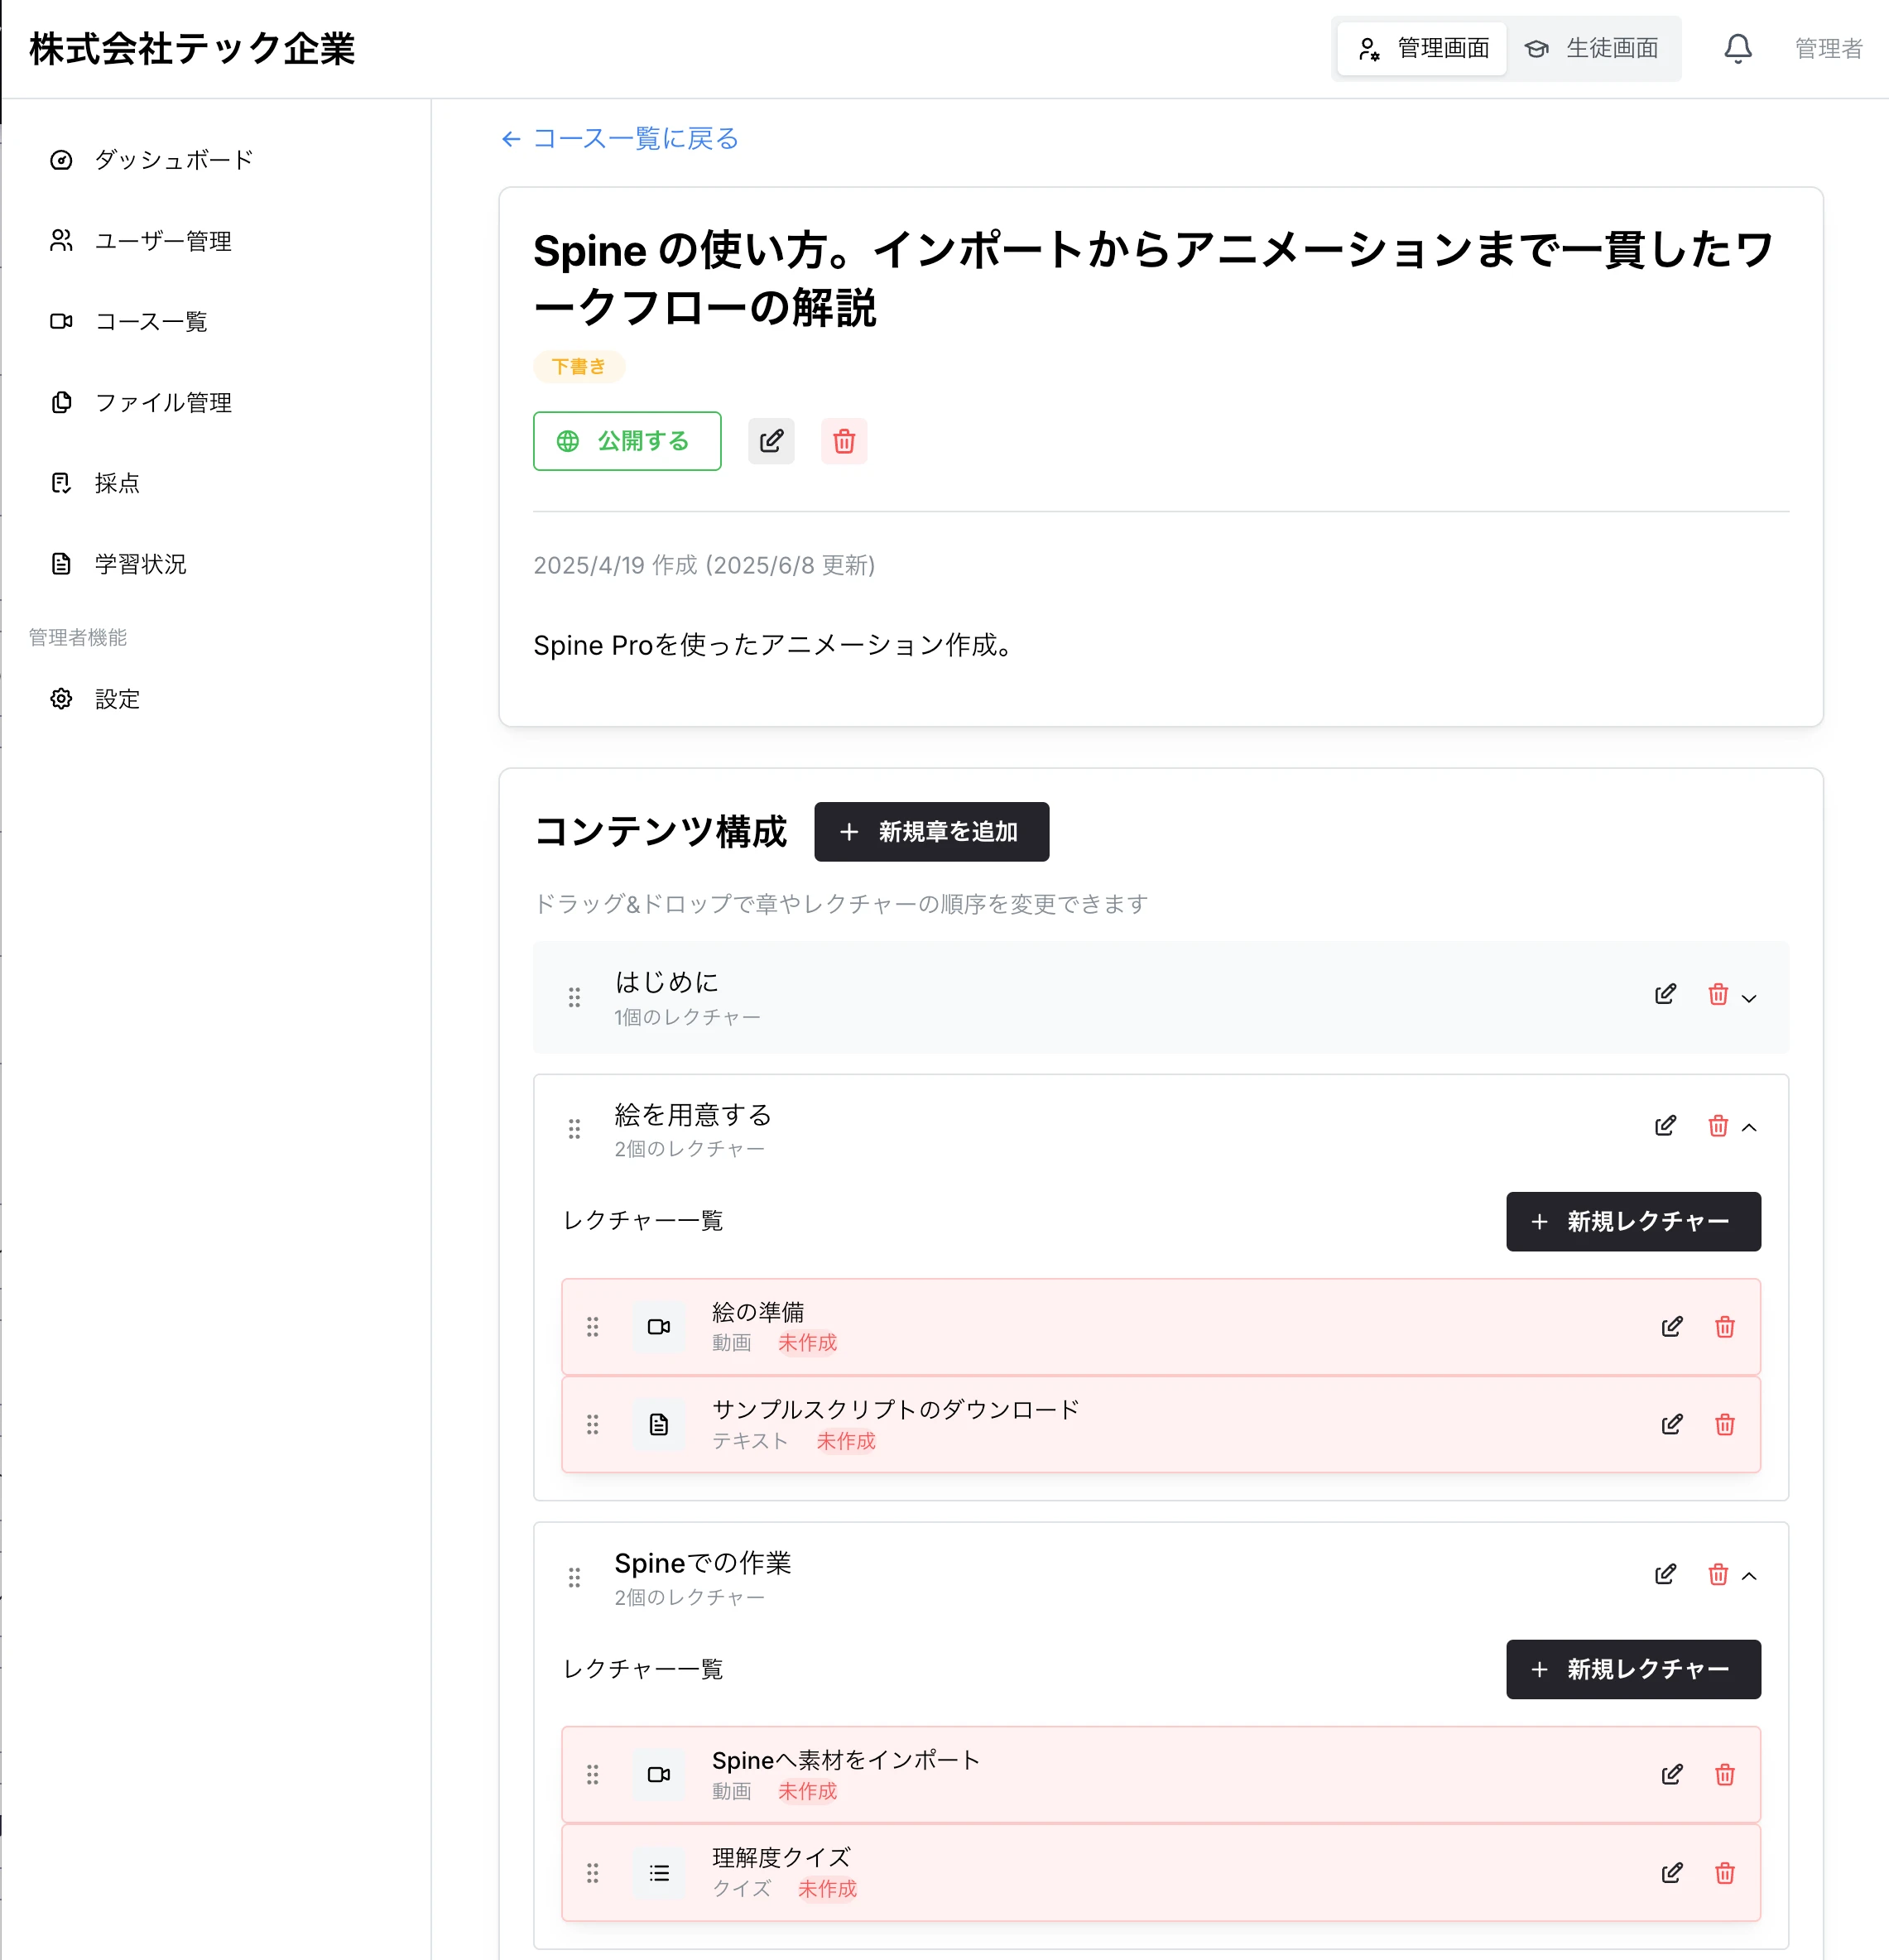
Task: Edit the サンプルスクリプトのダウンロード lecture
Action: (x=1671, y=1424)
